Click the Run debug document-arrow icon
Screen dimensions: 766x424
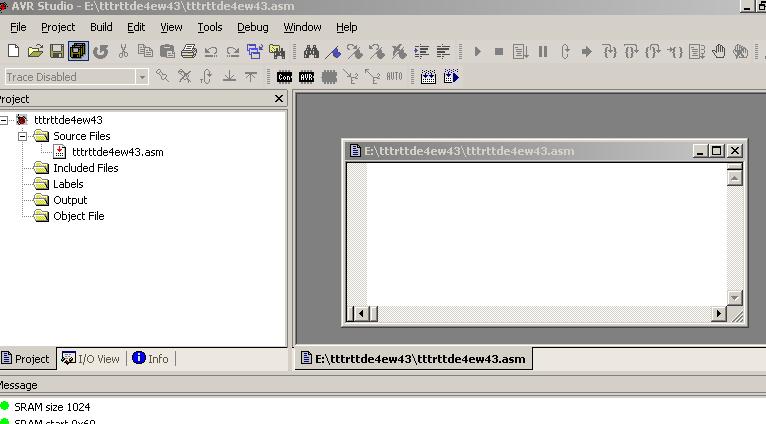tap(520, 51)
